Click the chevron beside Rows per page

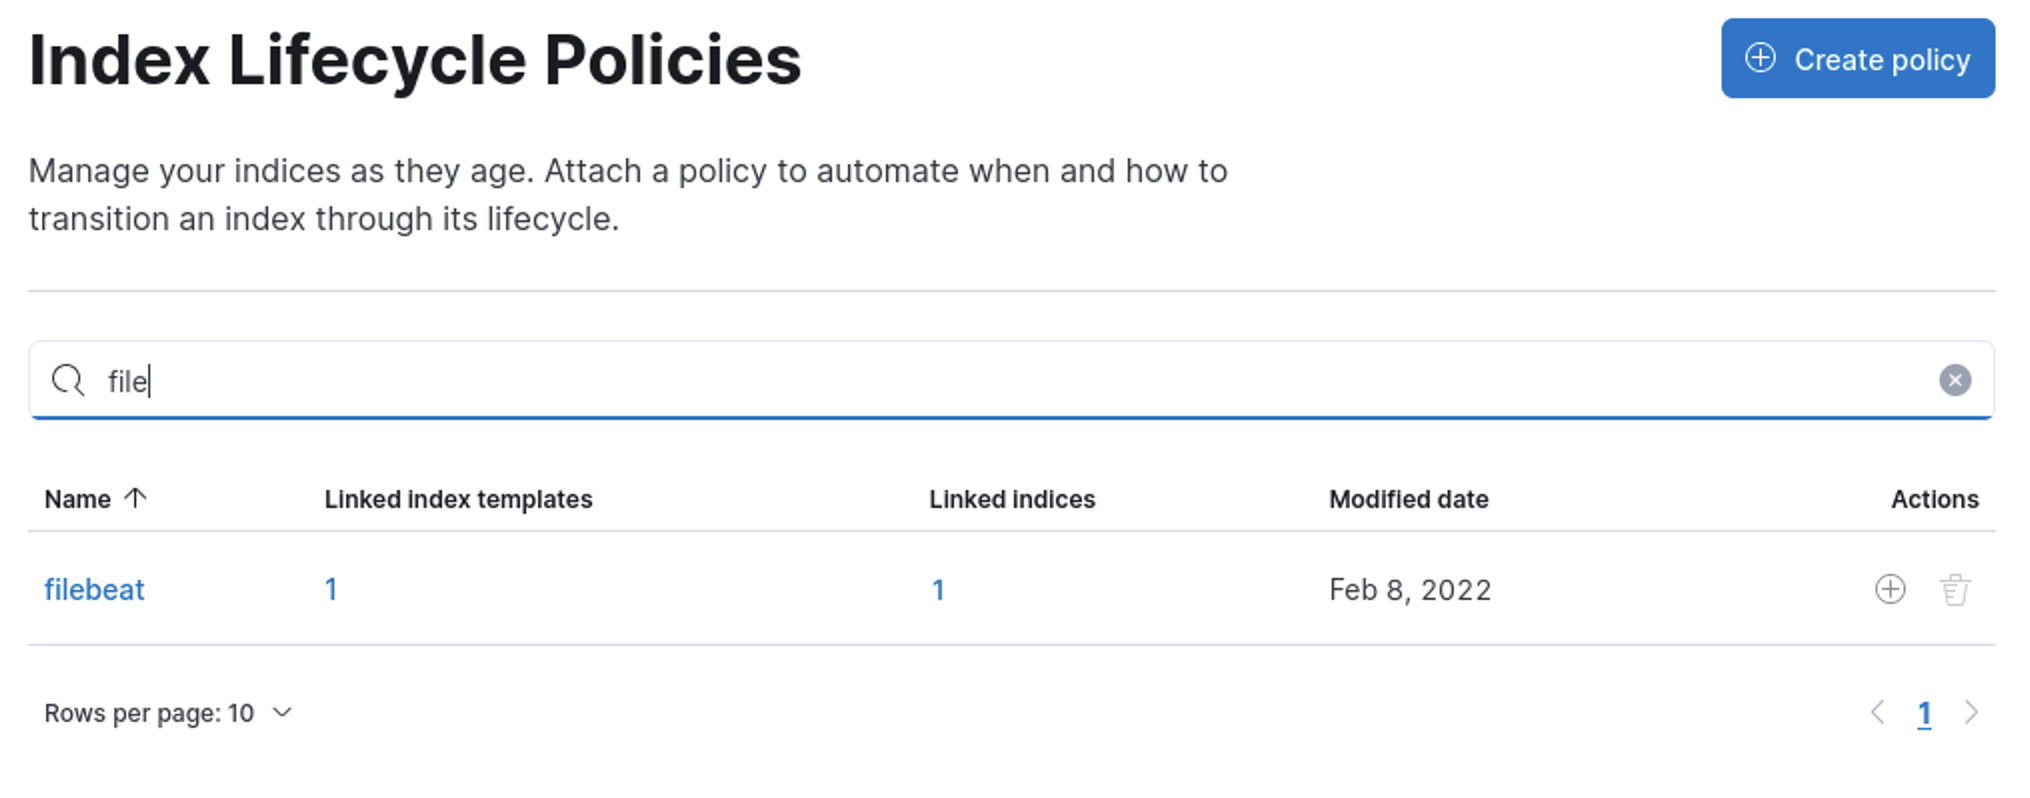pos(283,712)
